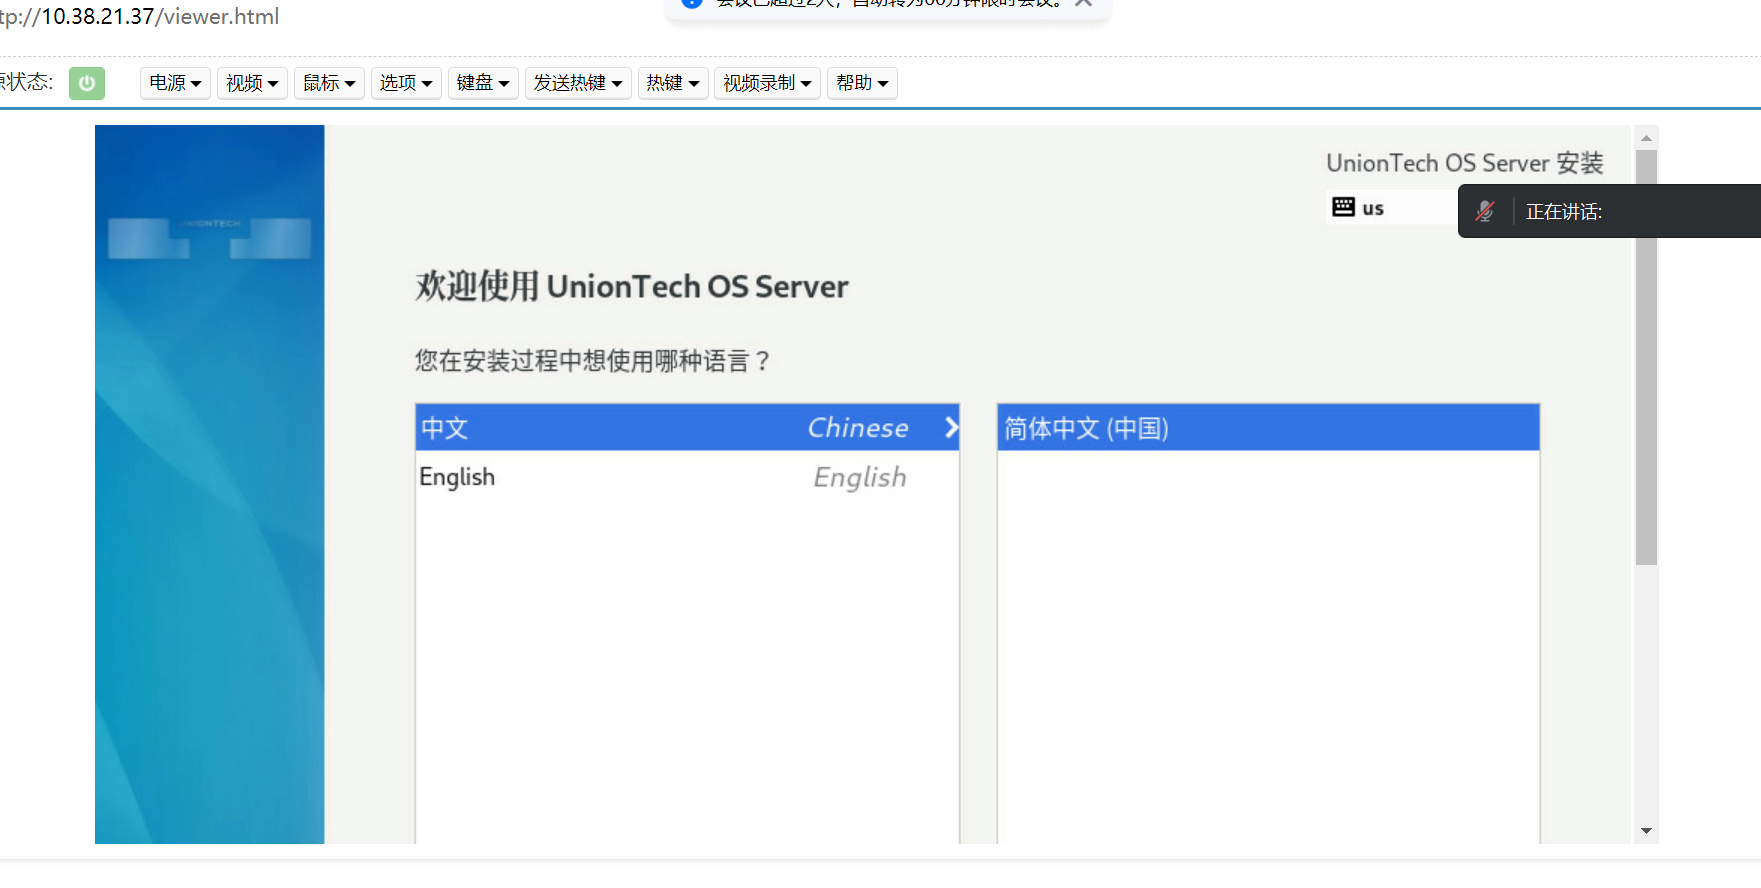Open the 帮助 dropdown menu
1761x888 pixels.
click(x=862, y=83)
